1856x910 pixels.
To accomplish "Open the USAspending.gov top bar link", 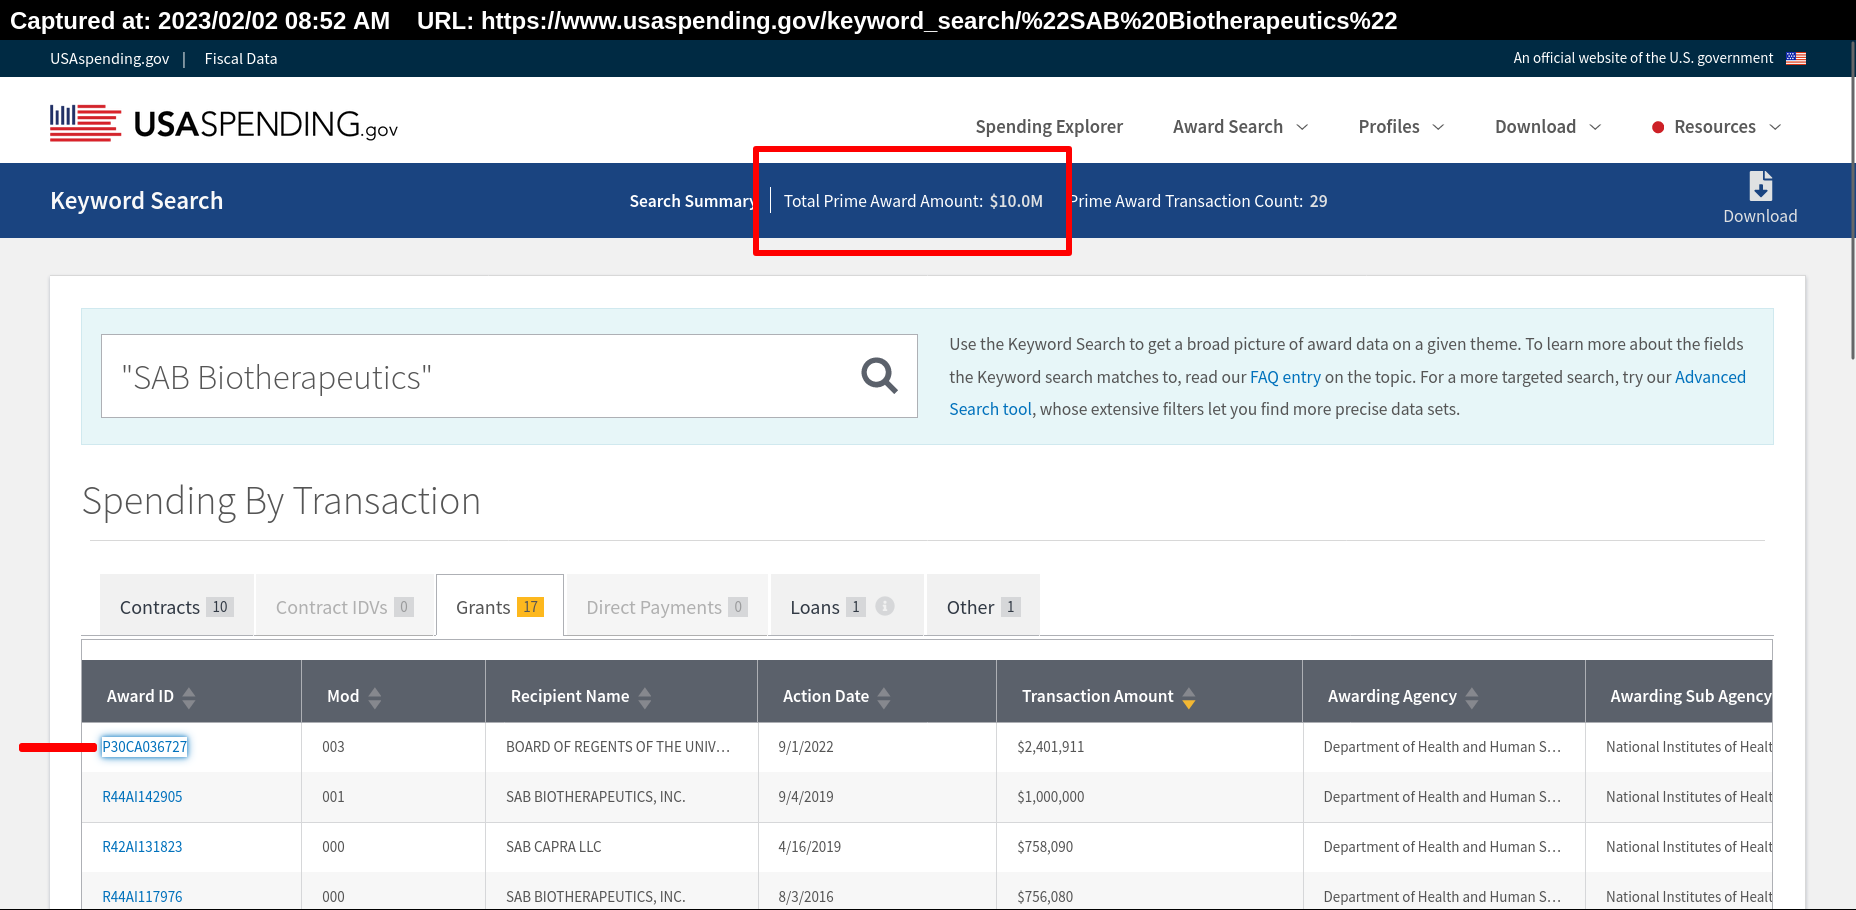I will [x=110, y=59].
